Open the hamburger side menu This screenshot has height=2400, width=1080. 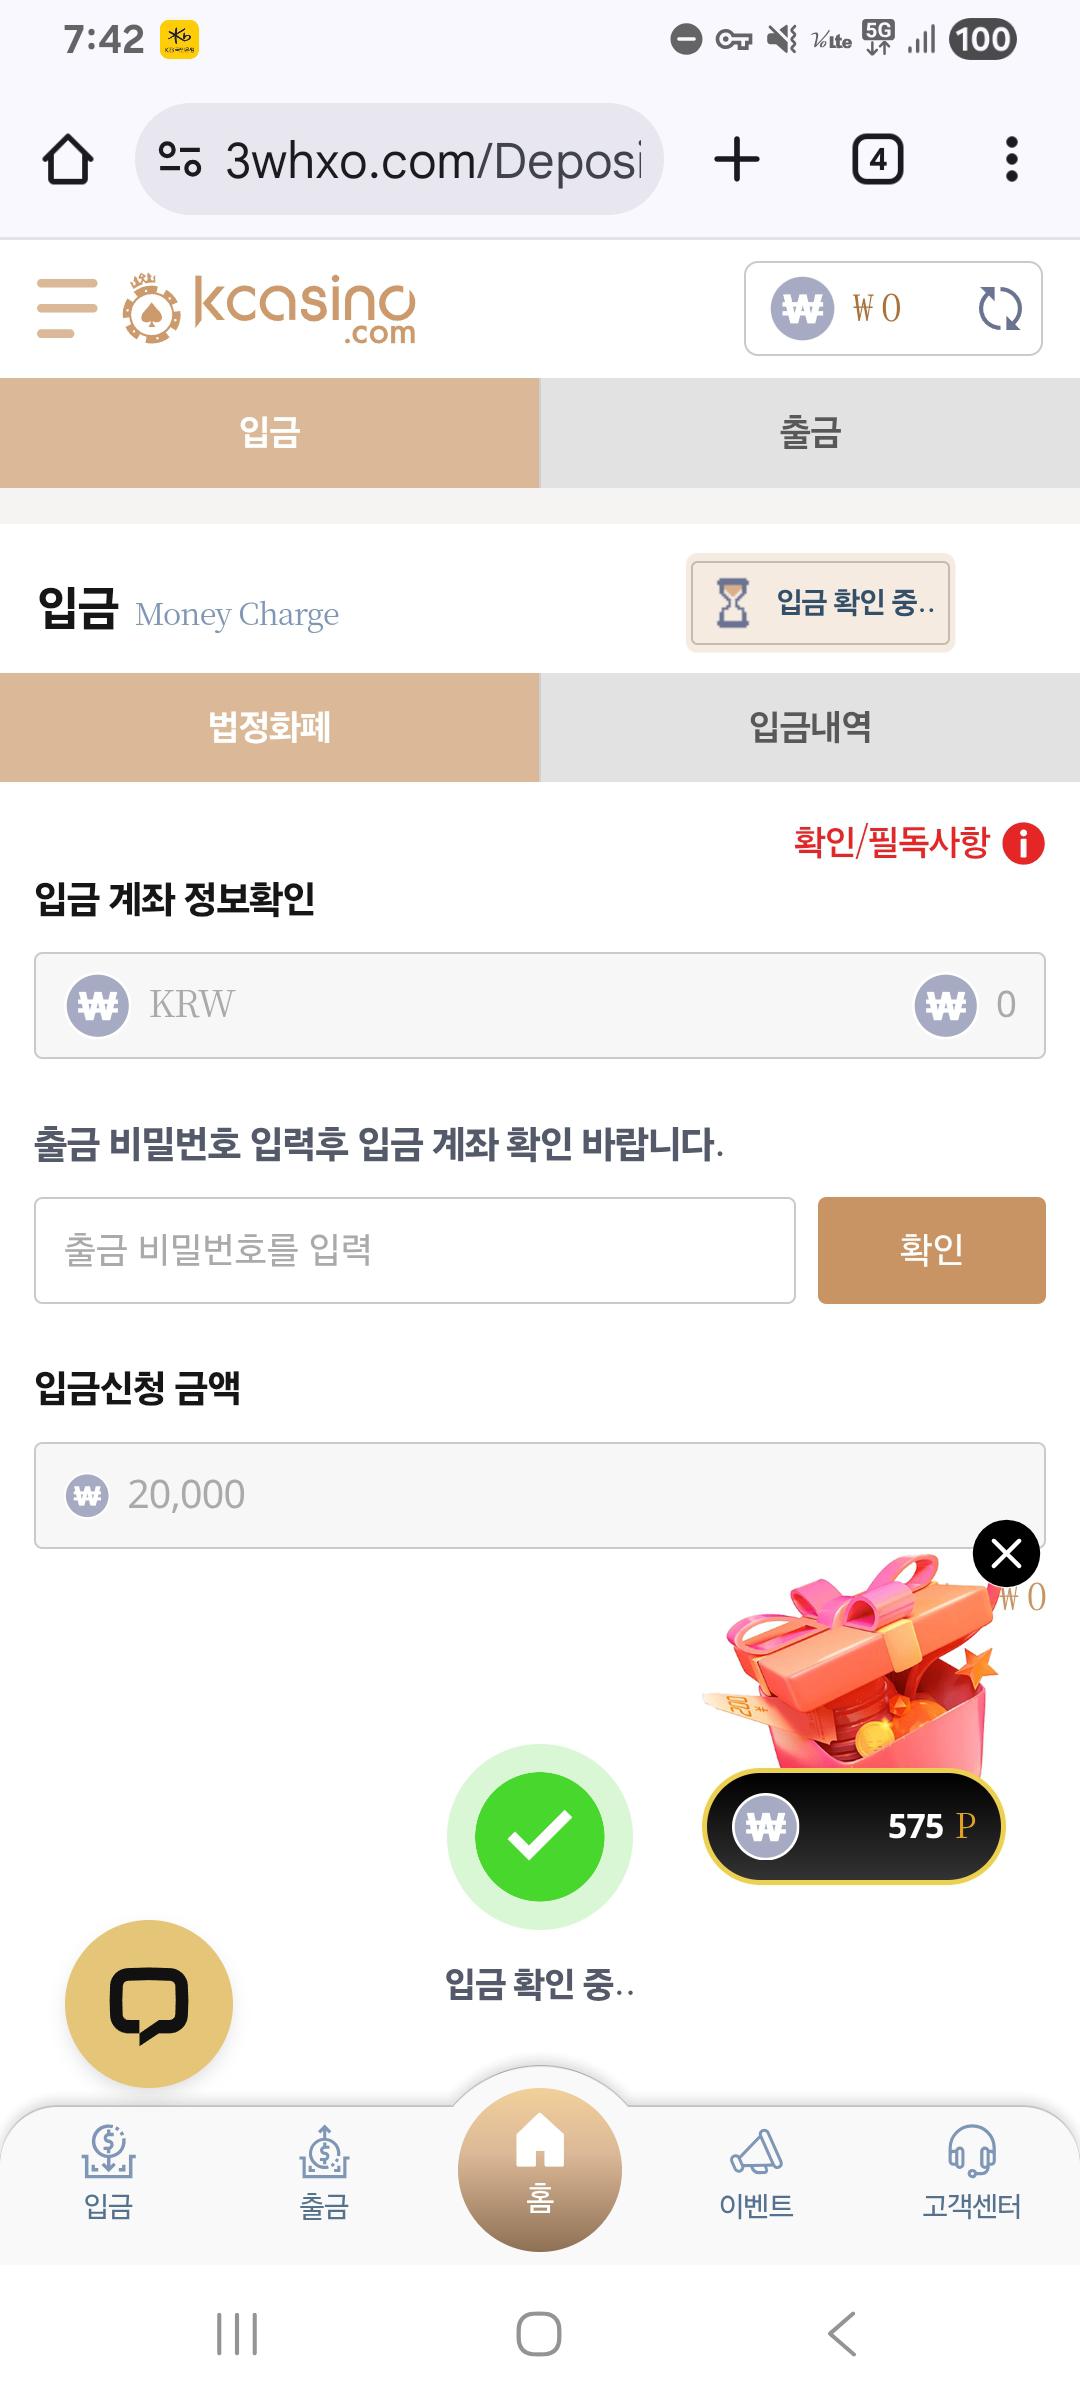tap(67, 307)
